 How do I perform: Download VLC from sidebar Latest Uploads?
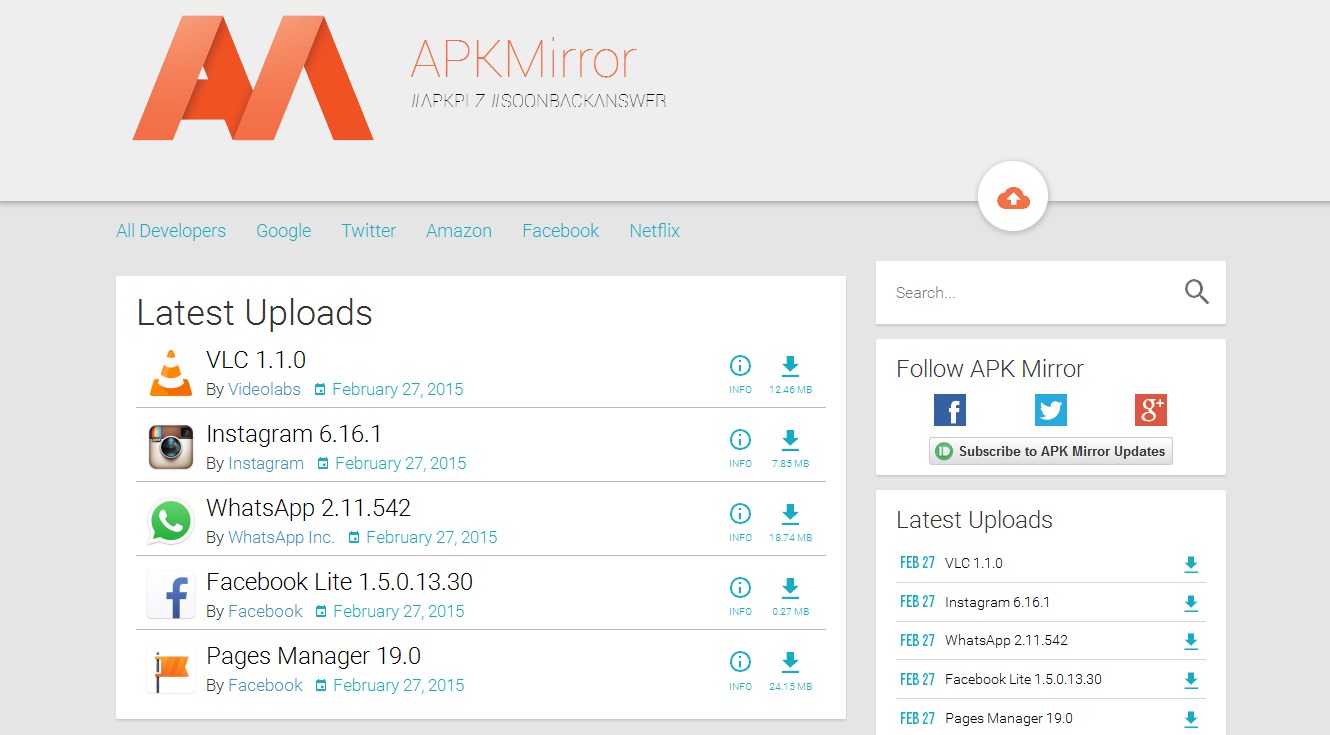pyautogui.click(x=1190, y=564)
